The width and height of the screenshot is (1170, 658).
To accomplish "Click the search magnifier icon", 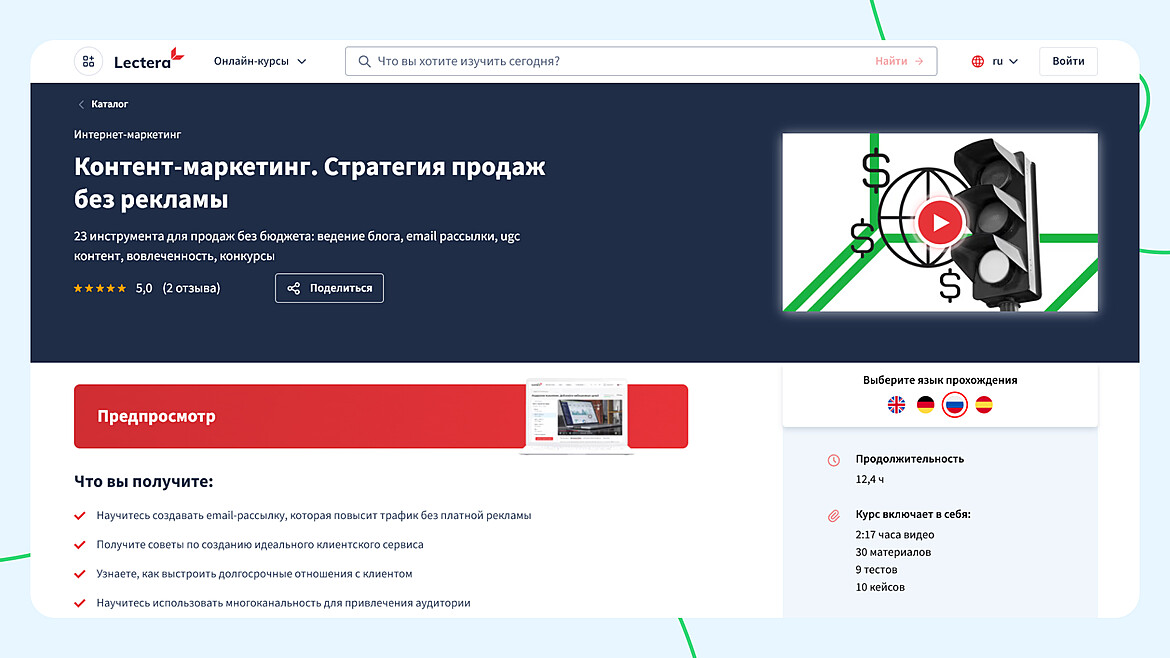I will pyautogui.click(x=364, y=61).
